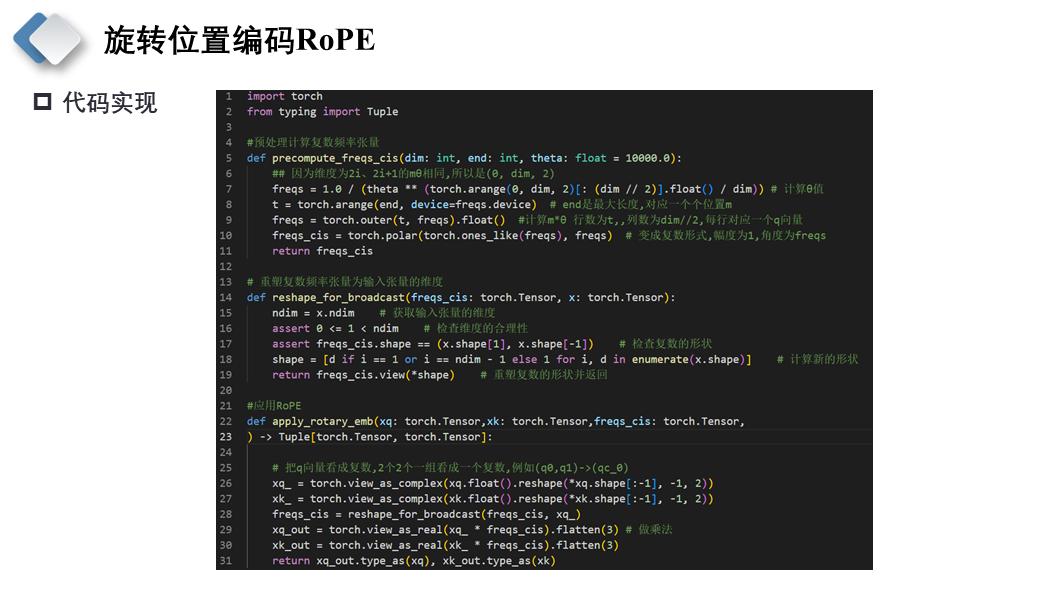
Task: Click 'def precompute_freqs_cis' definition line
Action: [x=464, y=158]
